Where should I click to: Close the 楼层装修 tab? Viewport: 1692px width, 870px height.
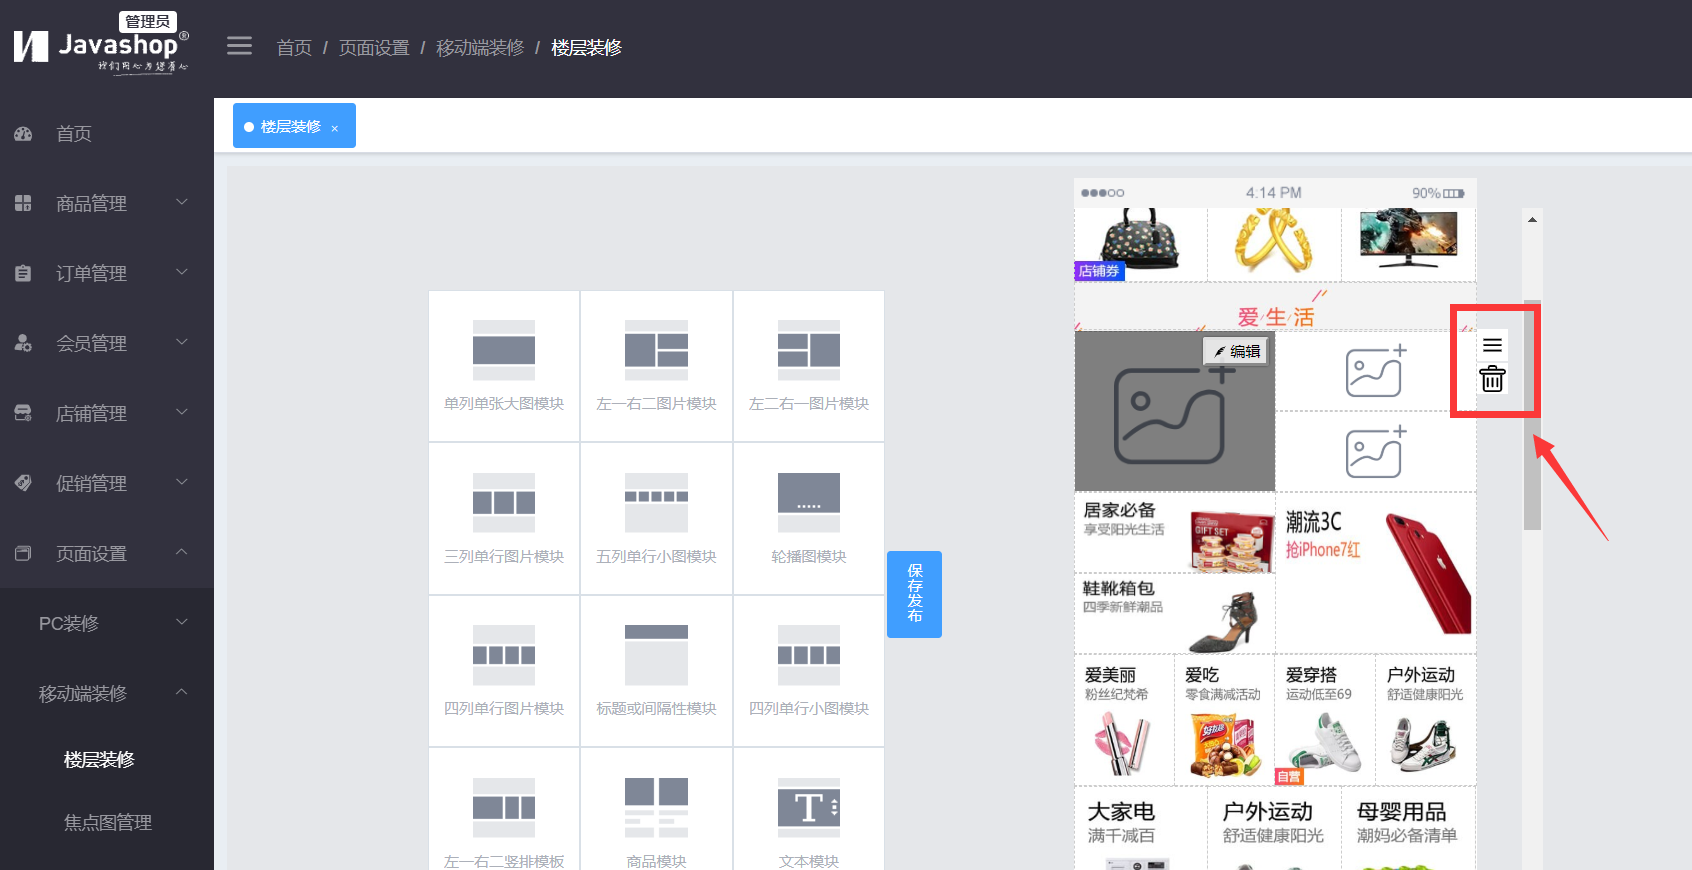pyautogui.click(x=335, y=128)
